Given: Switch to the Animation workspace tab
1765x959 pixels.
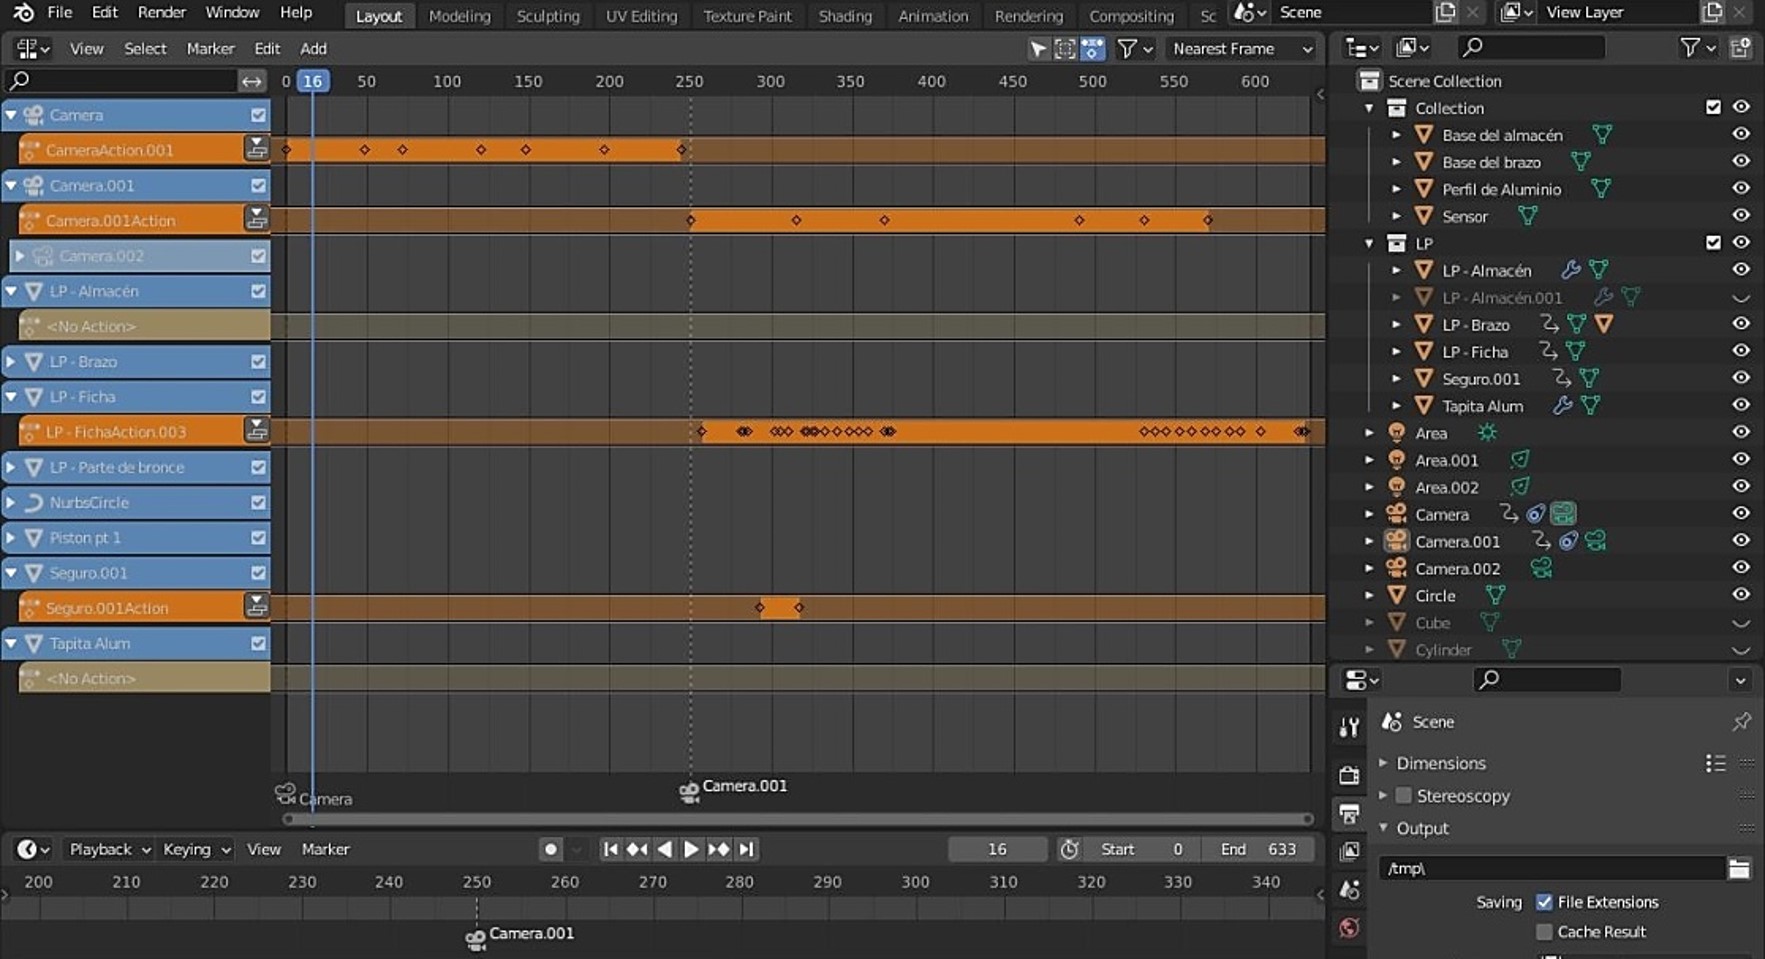Looking at the screenshot, I should (x=933, y=16).
